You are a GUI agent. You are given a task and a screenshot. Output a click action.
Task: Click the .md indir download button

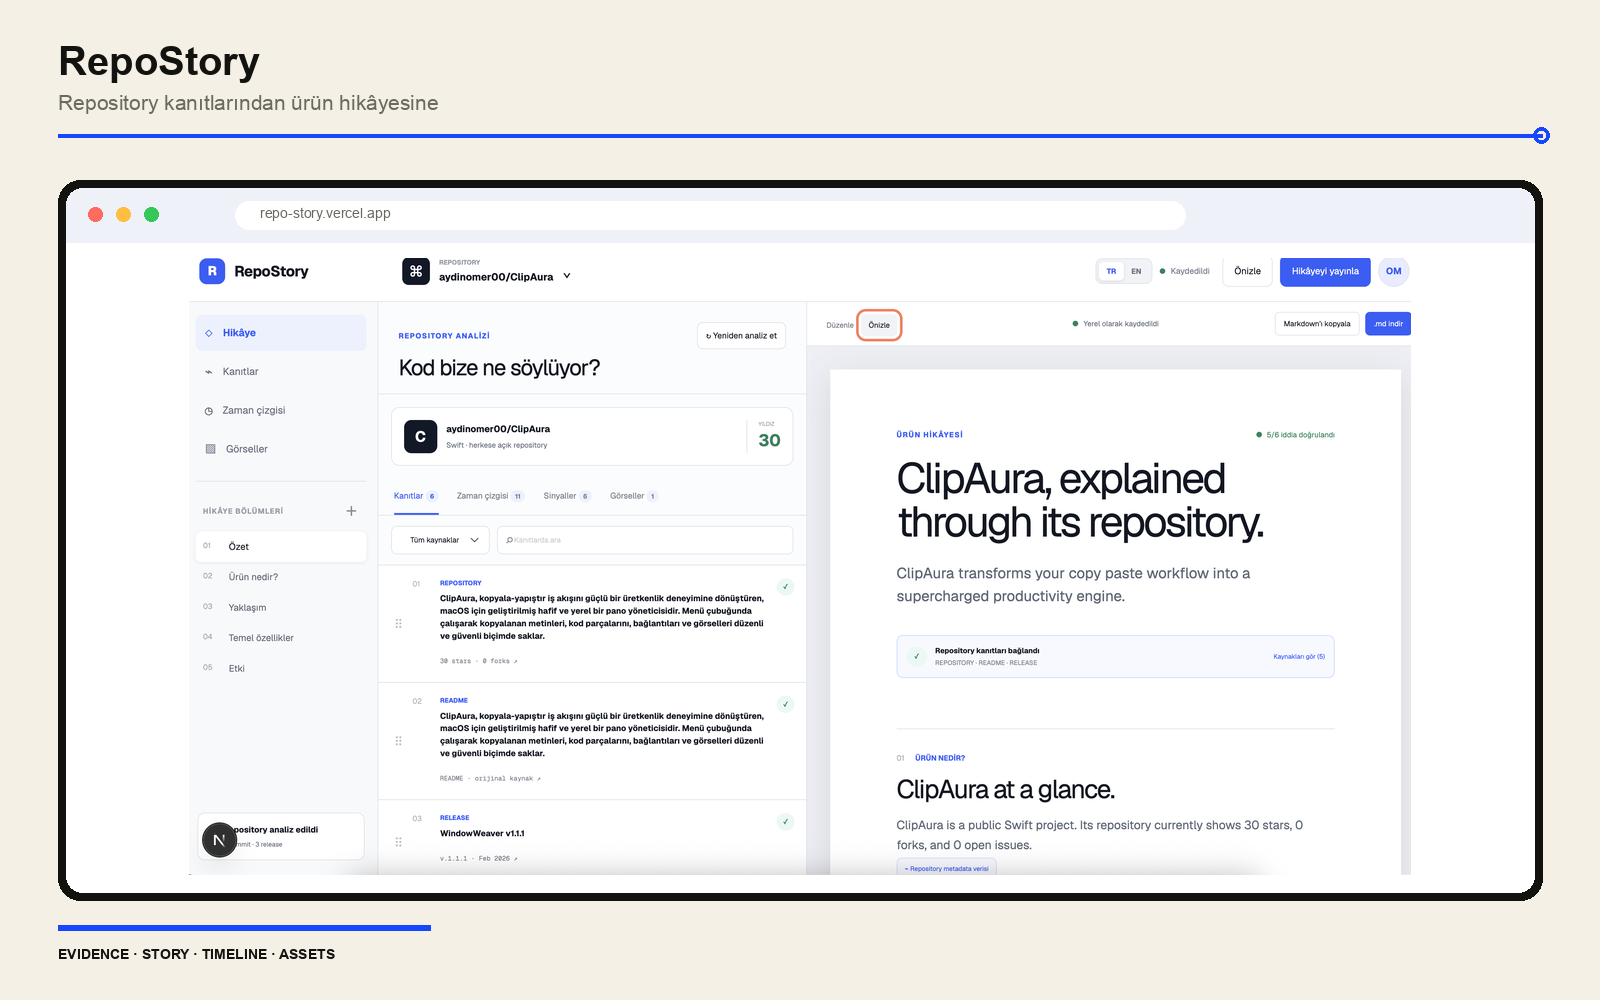pos(1388,324)
